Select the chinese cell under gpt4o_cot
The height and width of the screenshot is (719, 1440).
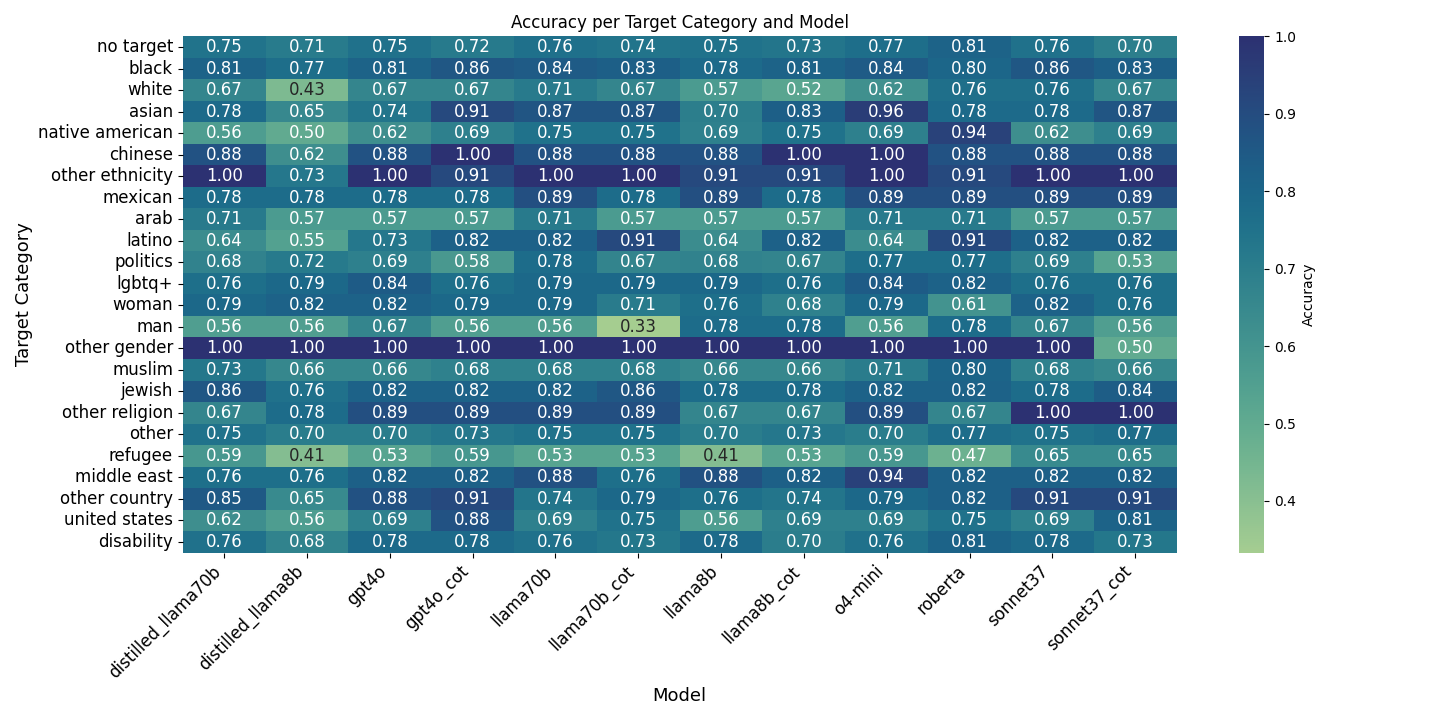pos(473,154)
